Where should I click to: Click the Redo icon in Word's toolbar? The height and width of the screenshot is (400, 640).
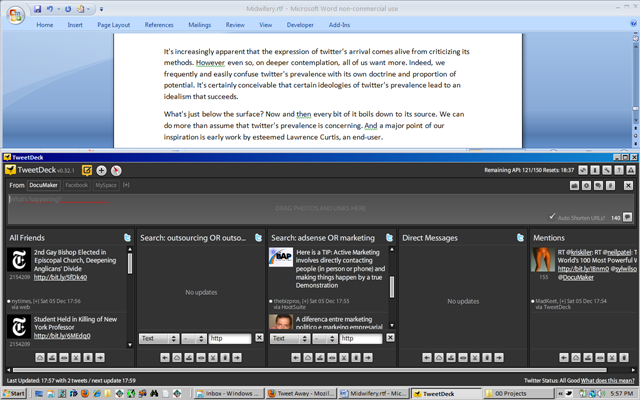[x=68, y=9]
